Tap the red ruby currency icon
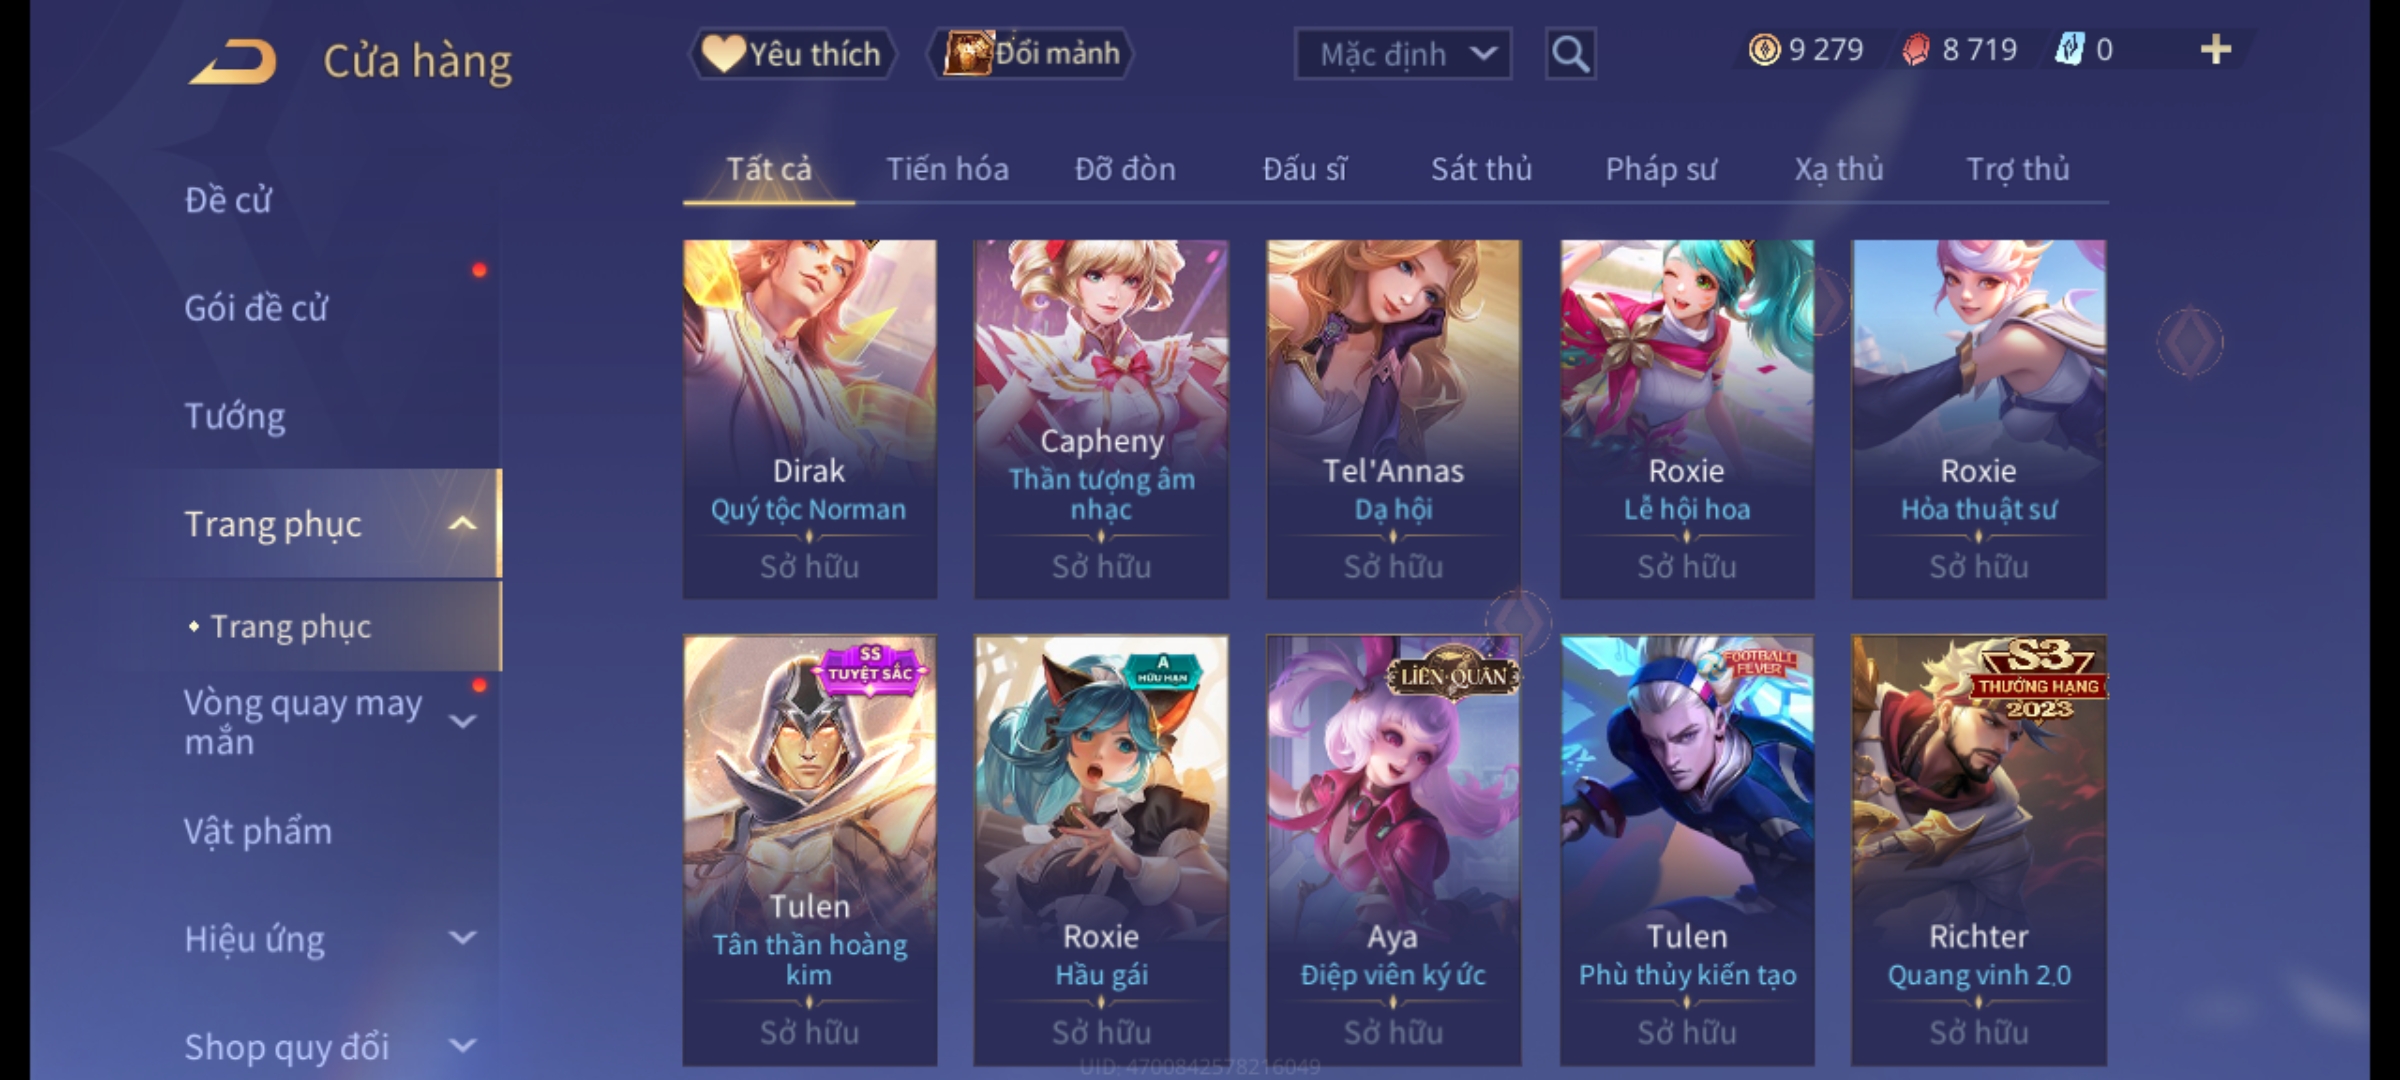 1916,50
